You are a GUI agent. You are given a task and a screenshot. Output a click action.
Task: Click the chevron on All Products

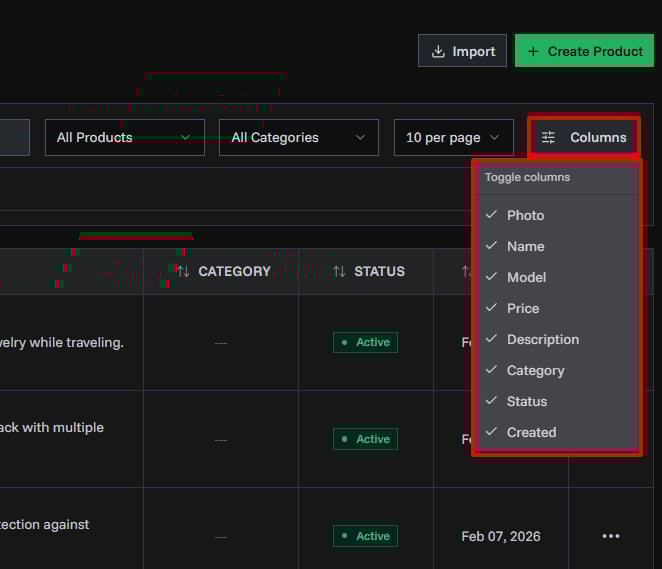coord(185,138)
